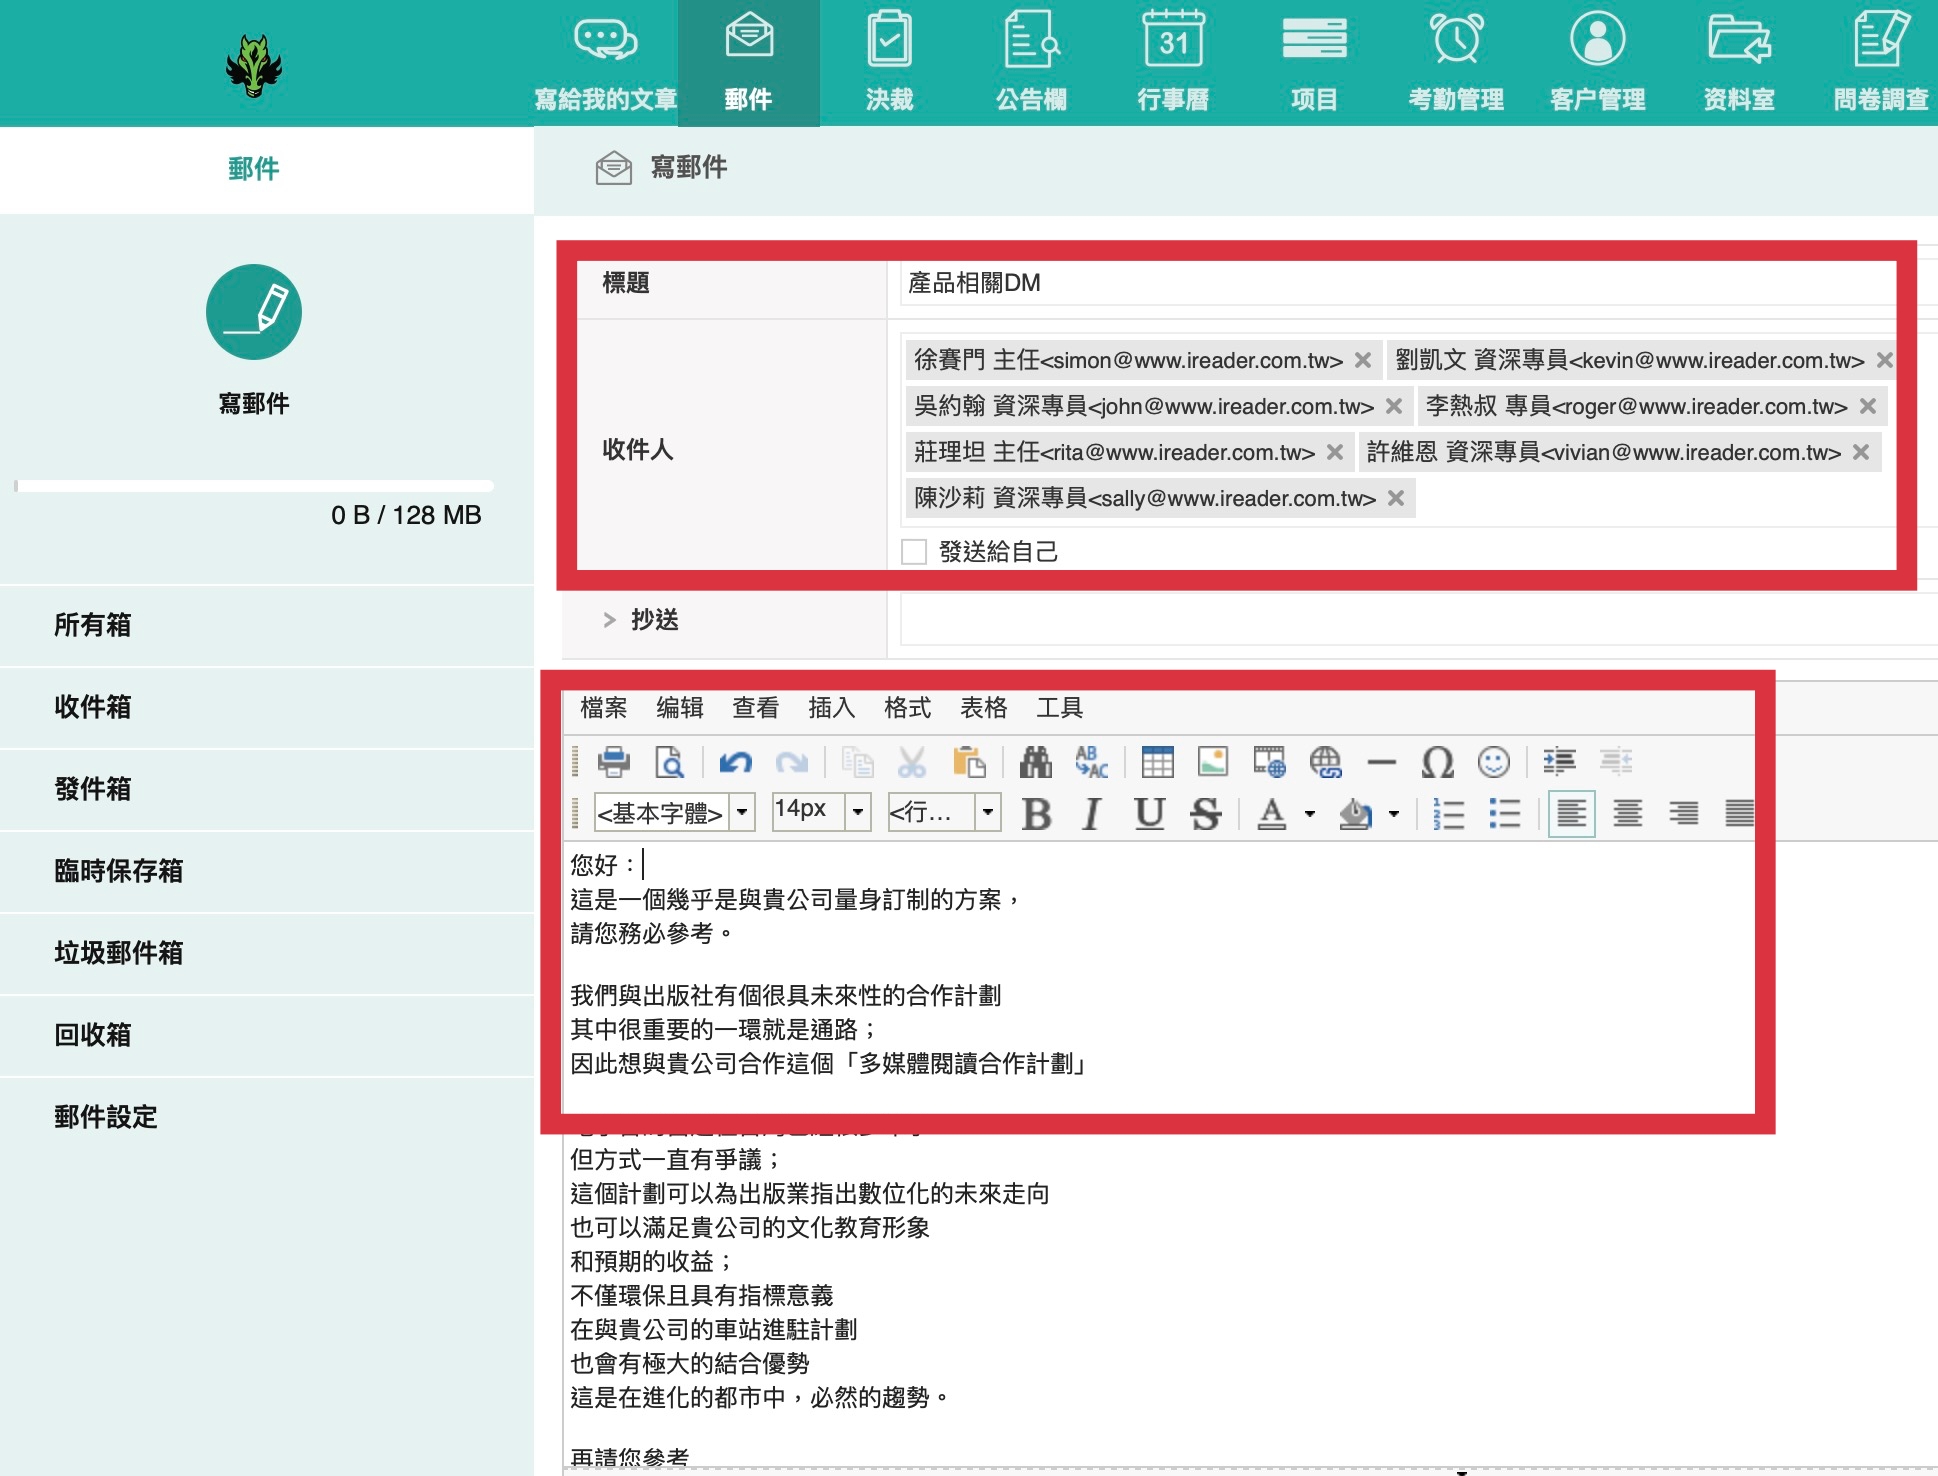The height and width of the screenshot is (1476, 1938).
Task: Click the print icon in editor toolbar
Action: click(x=613, y=762)
